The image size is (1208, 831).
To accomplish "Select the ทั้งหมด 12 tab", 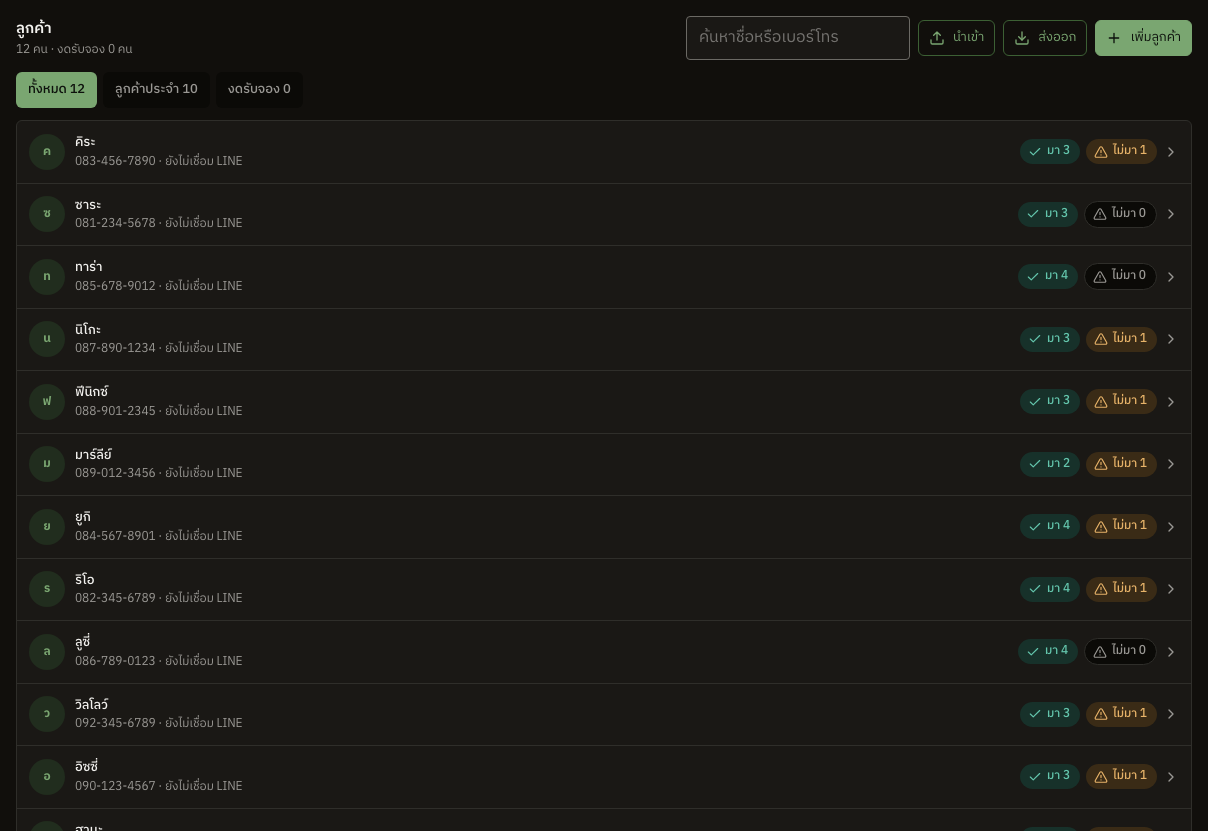I will (56, 90).
